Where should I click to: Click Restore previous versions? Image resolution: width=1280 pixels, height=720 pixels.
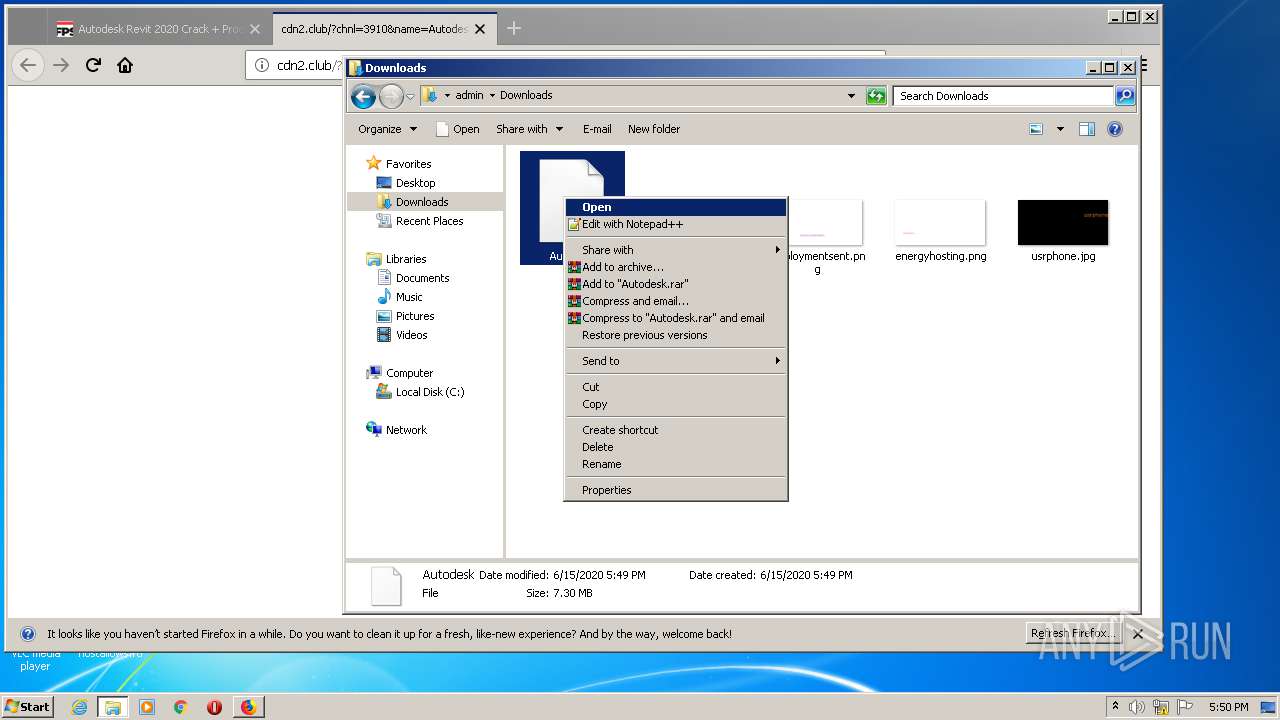click(x=676, y=335)
